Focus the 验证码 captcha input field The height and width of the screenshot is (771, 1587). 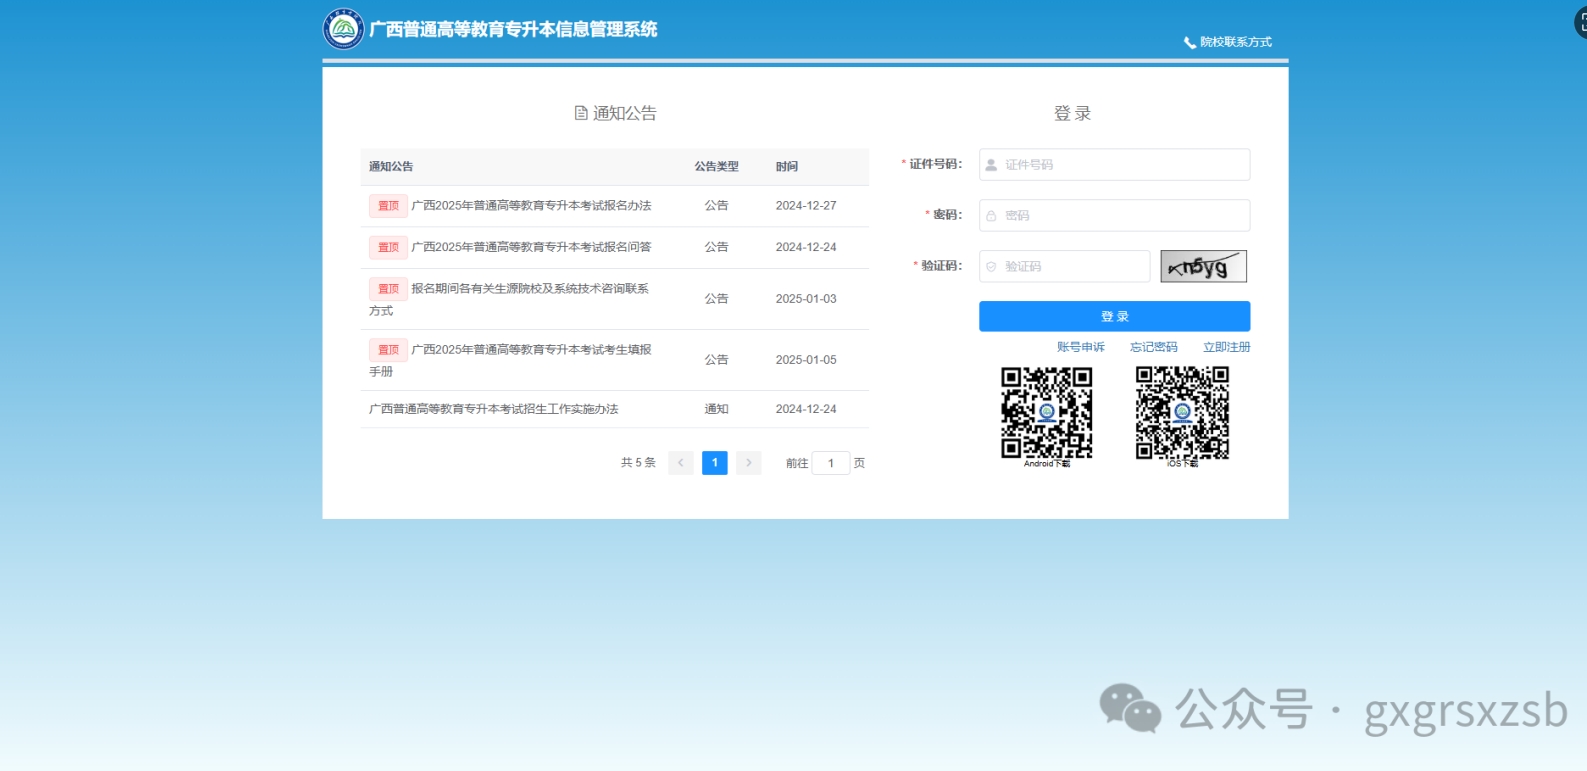click(x=1065, y=267)
